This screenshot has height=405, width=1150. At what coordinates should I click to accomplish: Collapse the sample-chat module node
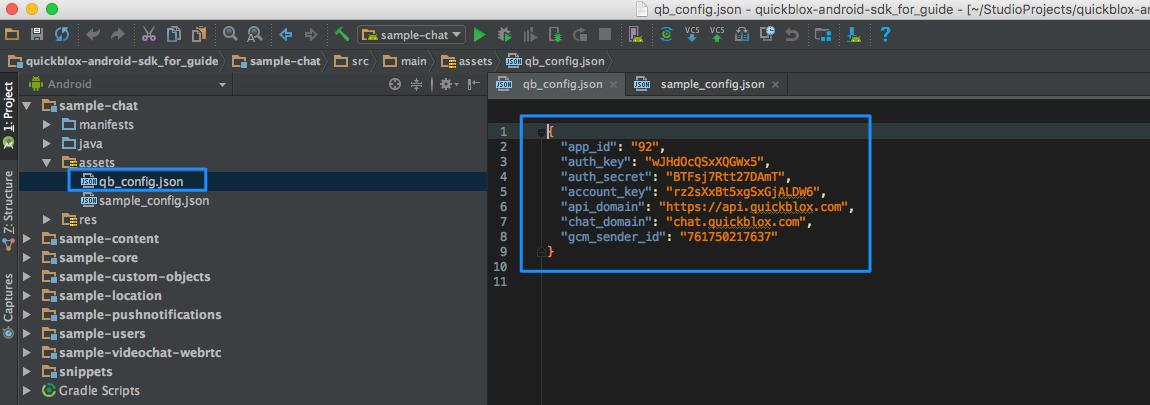click(x=27, y=106)
